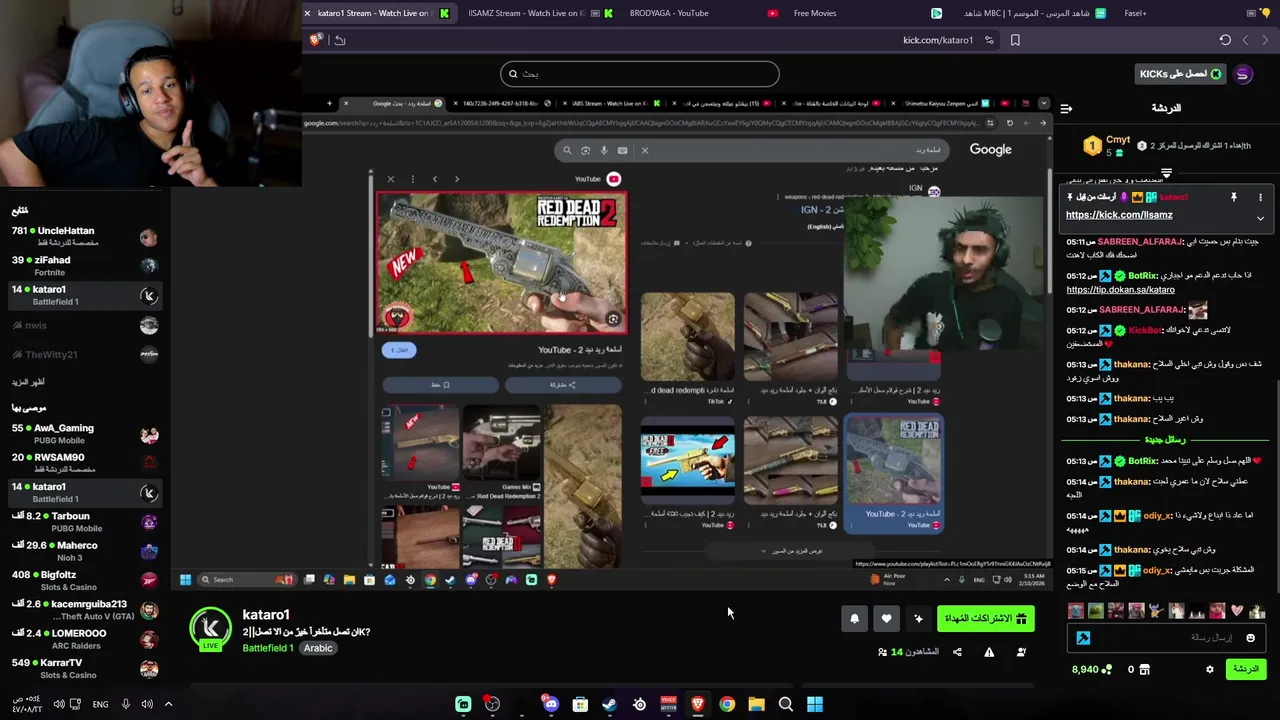Click the heart follow icon under the stream

(x=886, y=619)
